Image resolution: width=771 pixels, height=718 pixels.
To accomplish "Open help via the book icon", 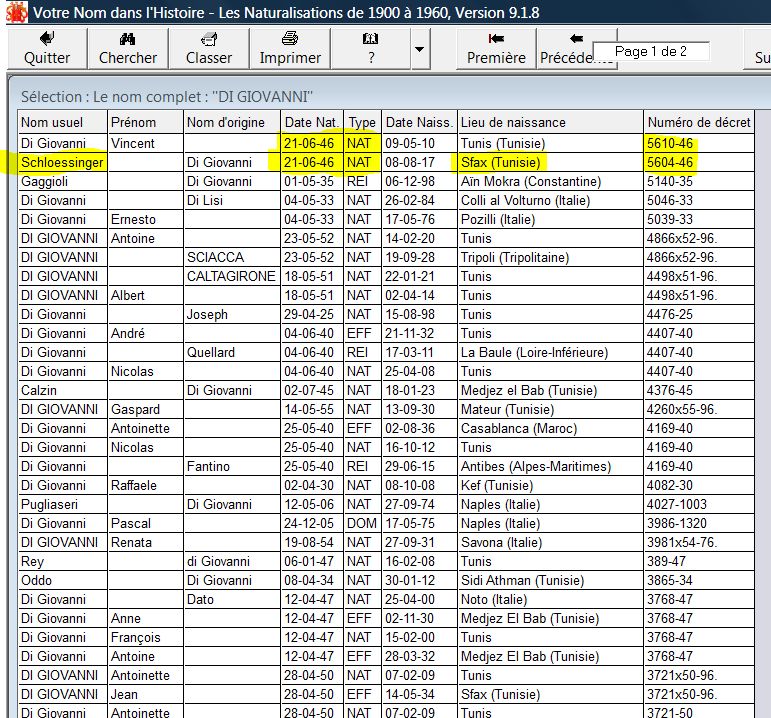I will [x=370, y=38].
